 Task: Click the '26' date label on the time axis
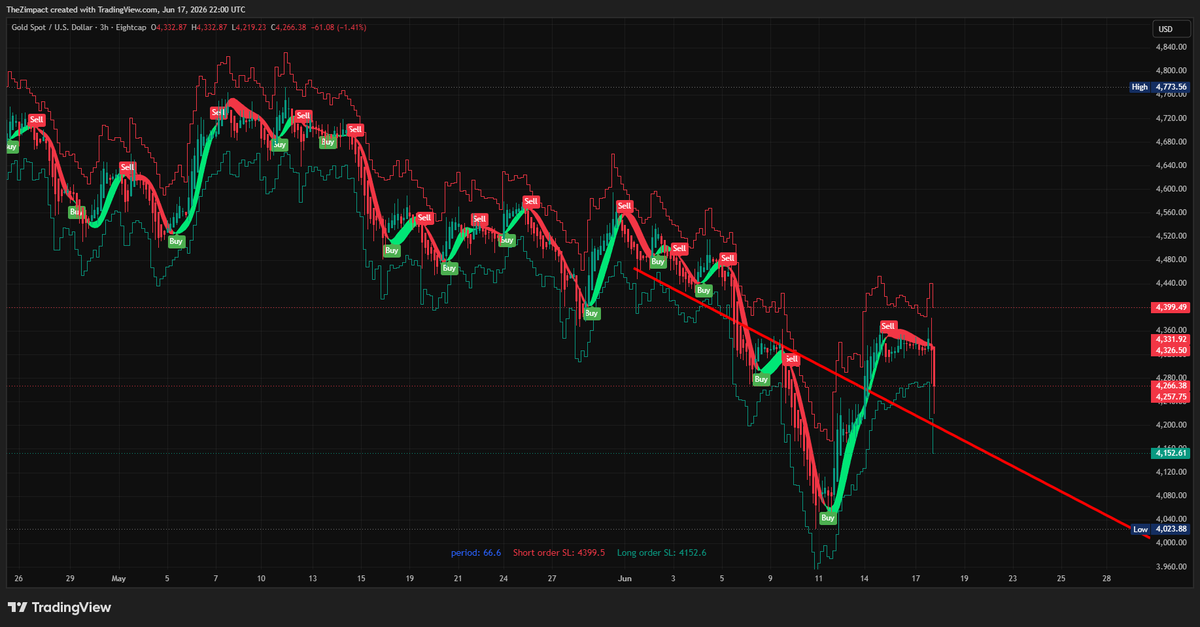pyautogui.click(x=18, y=578)
